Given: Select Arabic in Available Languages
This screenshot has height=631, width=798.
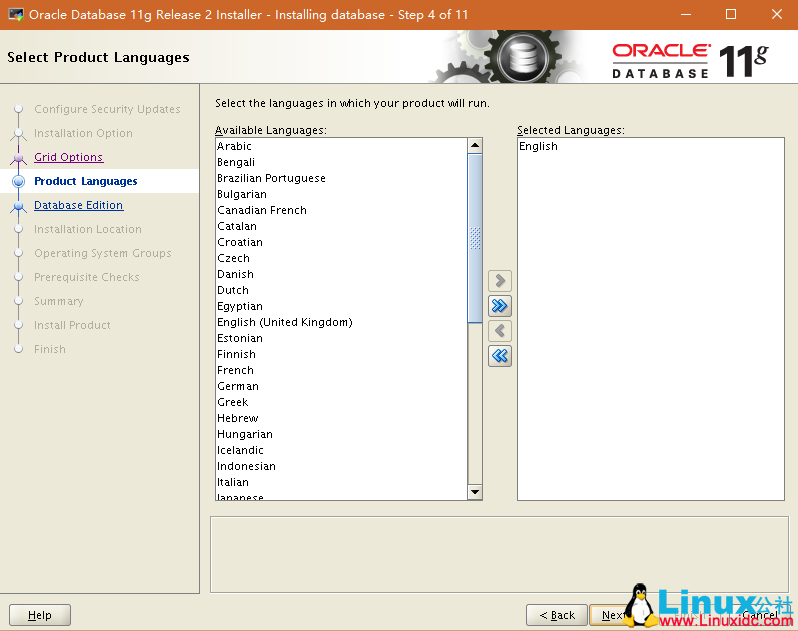Looking at the screenshot, I should (341, 146).
